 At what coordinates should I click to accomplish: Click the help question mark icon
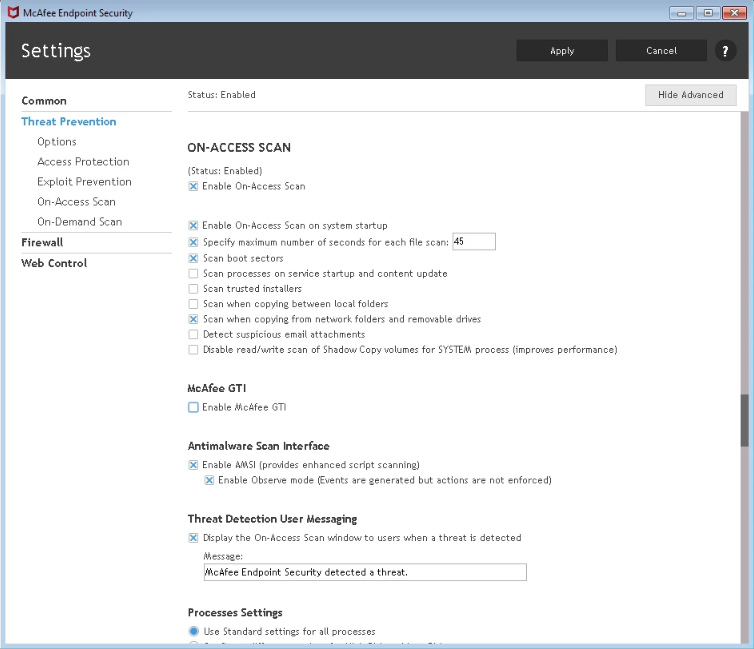(x=722, y=51)
